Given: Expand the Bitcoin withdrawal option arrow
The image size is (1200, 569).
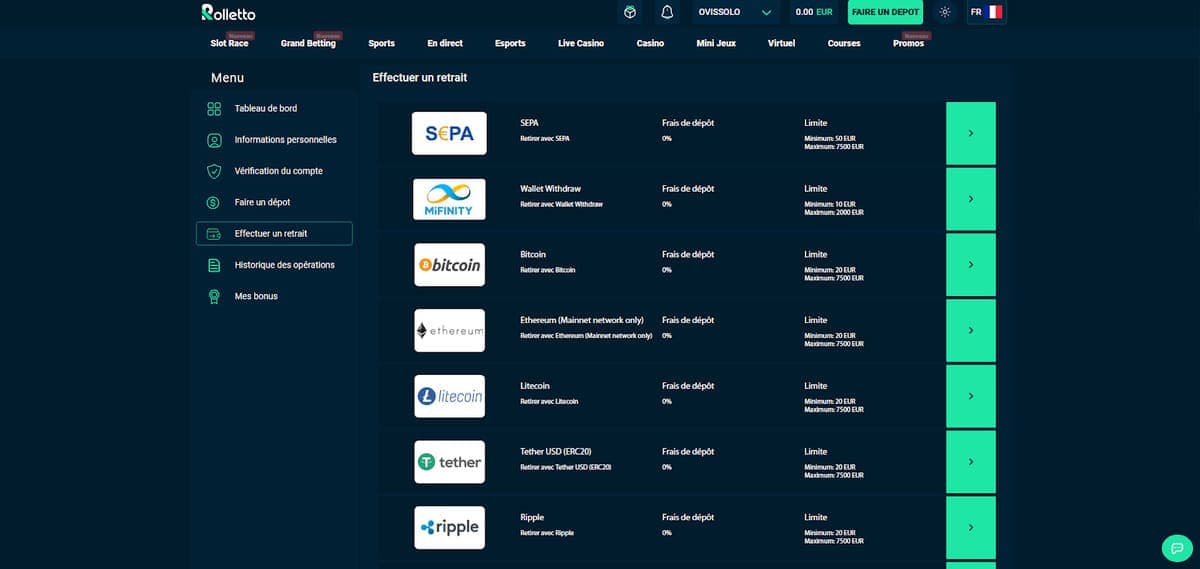Looking at the screenshot, I should pyautogui.click(x=970, y=265).
